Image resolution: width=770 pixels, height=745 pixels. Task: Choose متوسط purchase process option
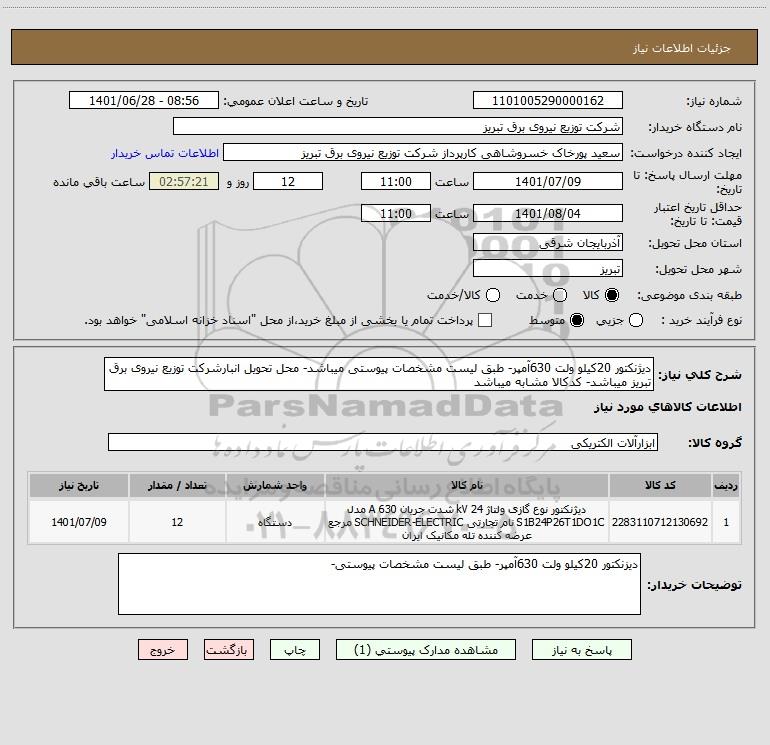[577, 320]
